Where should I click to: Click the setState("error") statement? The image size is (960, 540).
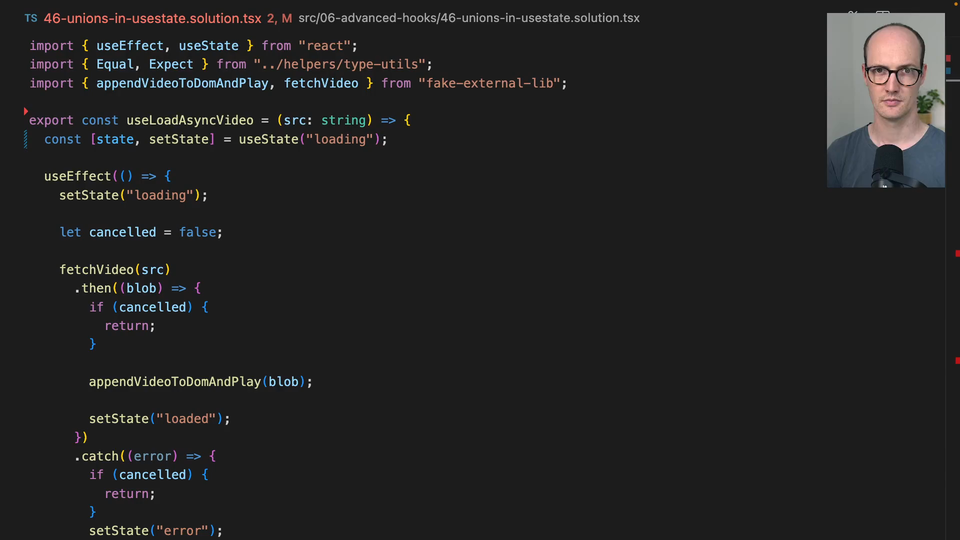coord(155,530)
